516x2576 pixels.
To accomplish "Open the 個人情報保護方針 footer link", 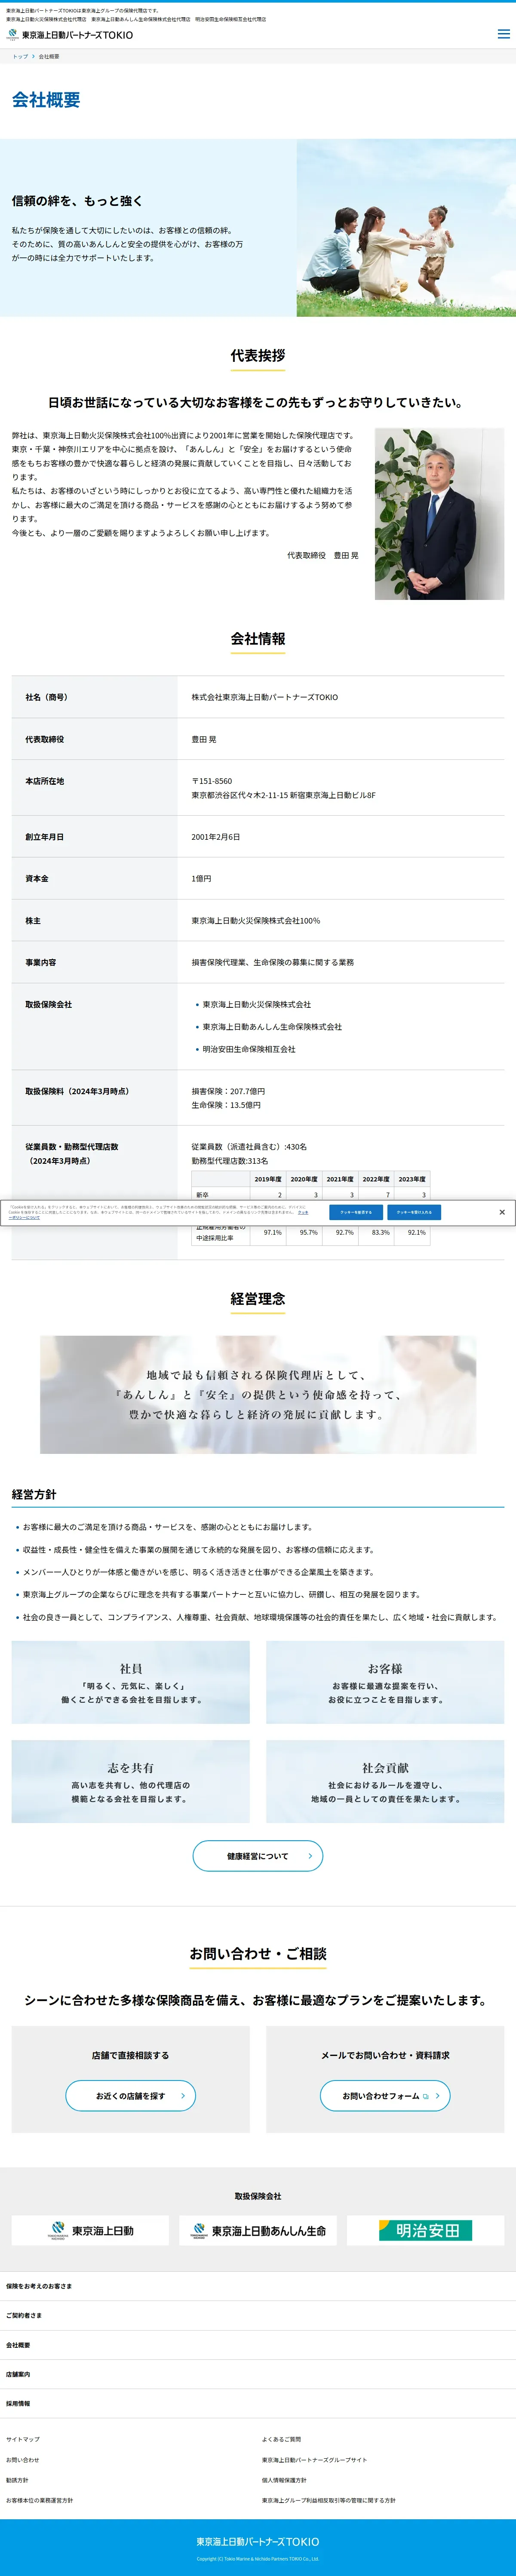I will click(284, 2480).
